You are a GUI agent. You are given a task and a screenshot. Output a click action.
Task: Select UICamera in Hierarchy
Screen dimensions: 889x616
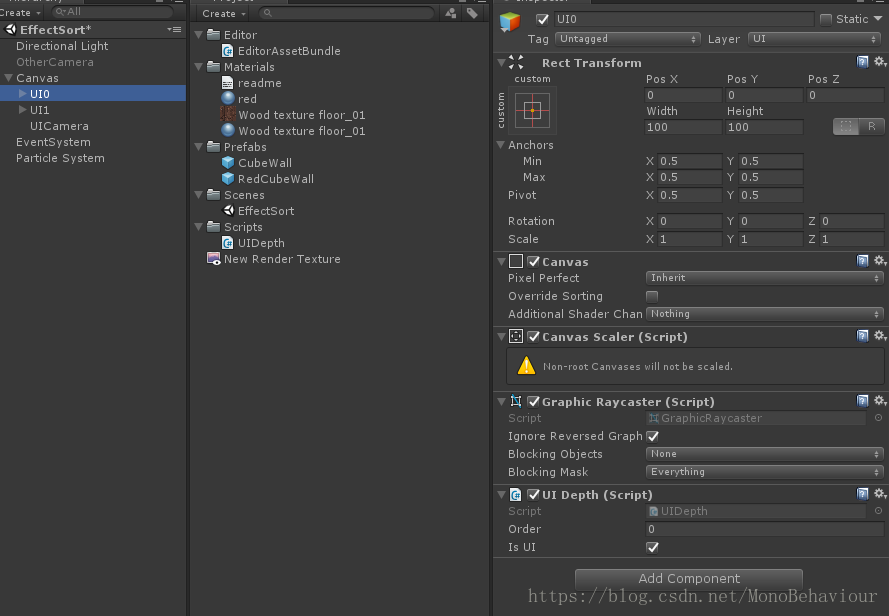[x=59, y=126]
